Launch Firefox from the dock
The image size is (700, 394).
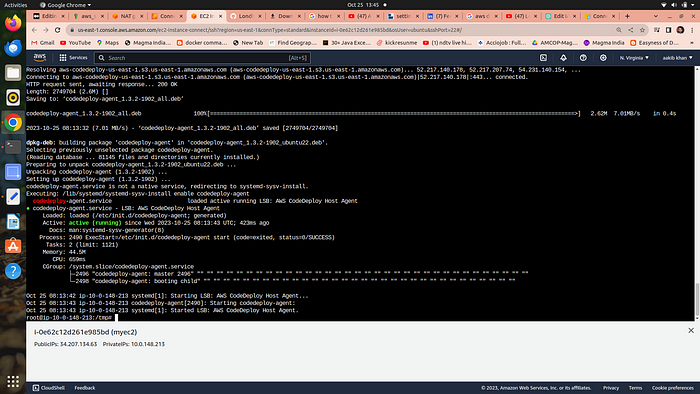click(x=13, y=23)
